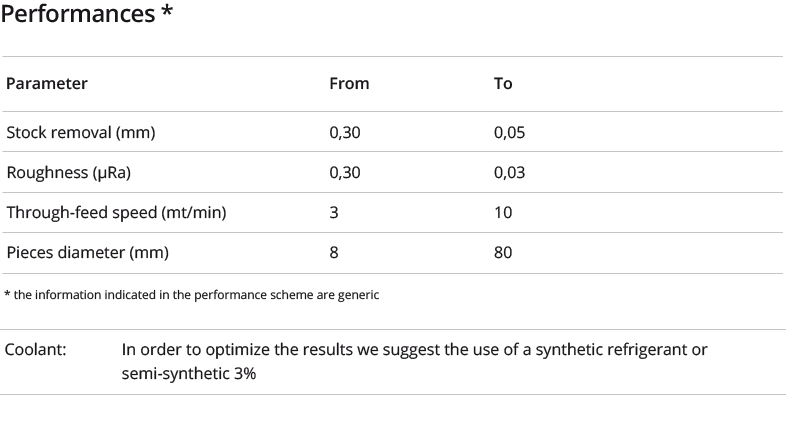Select the Roughness (µRa) row label

click(x=69, y=172)
